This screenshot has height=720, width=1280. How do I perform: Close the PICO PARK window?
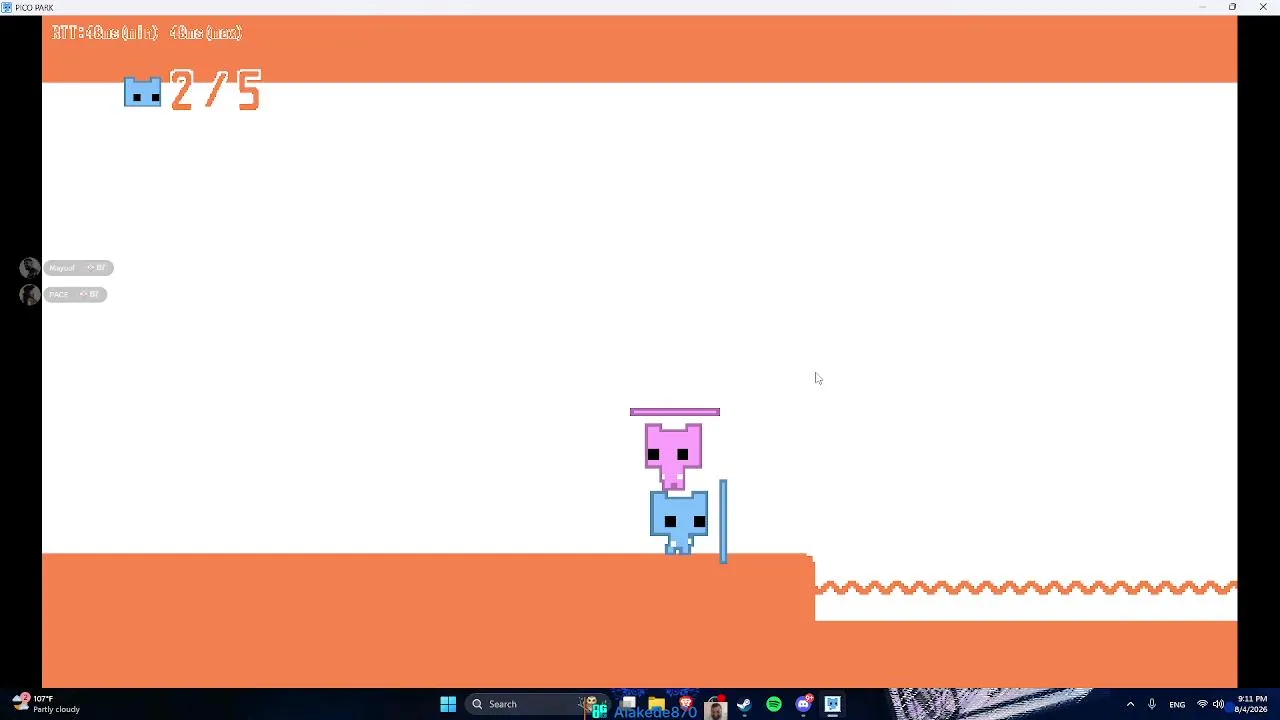(x=1263, y=7)
